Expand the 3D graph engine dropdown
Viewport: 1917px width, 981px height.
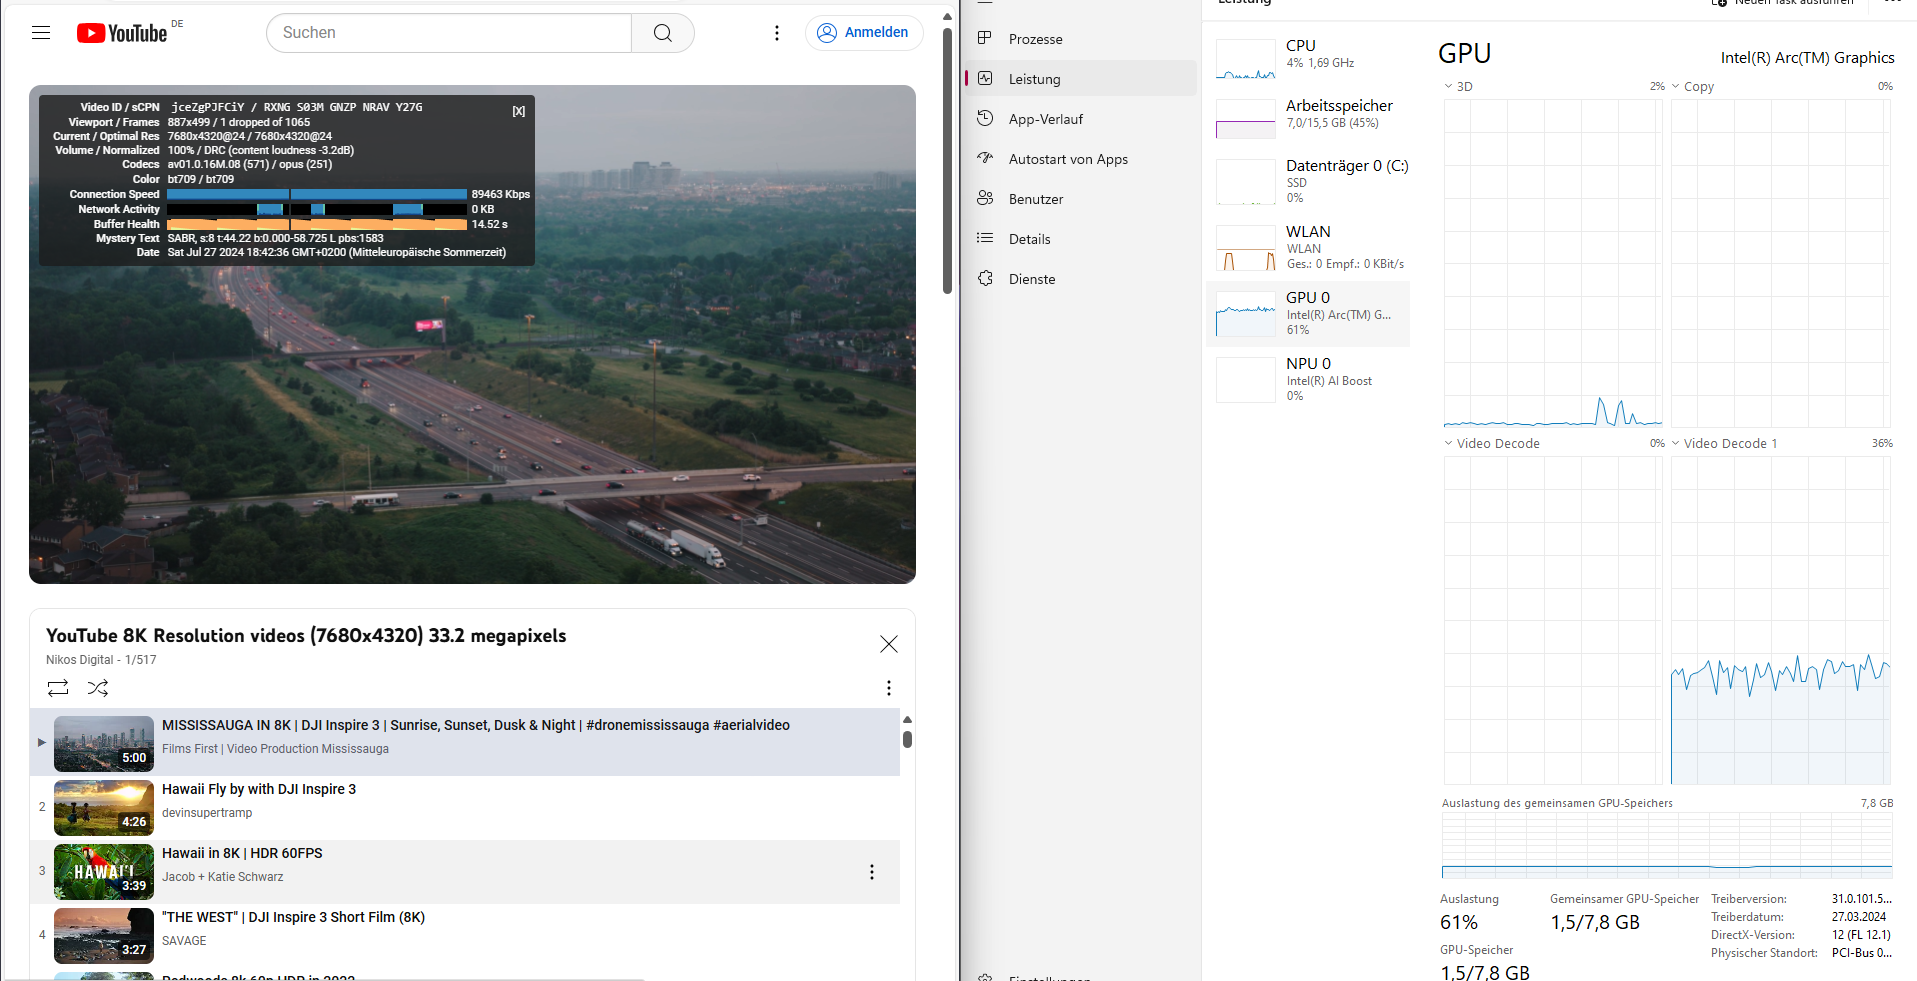[x=1448, y=87]
